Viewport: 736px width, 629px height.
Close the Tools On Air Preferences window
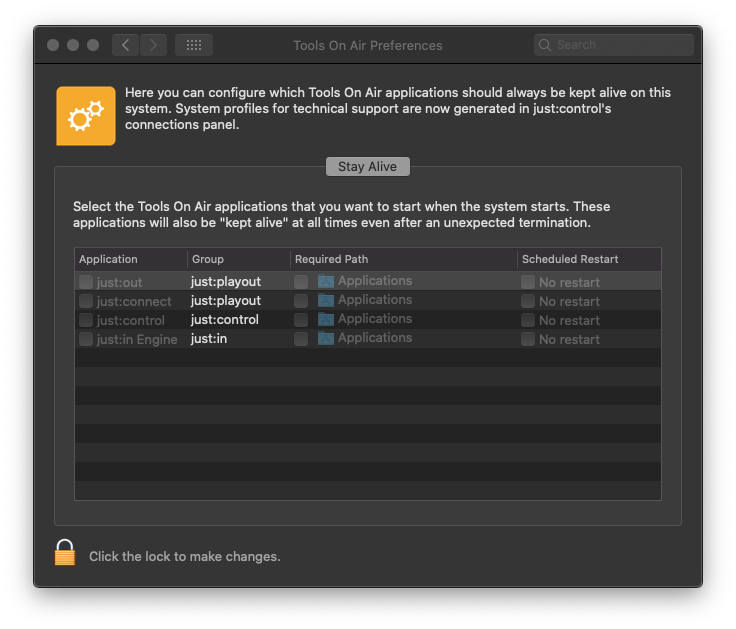coord(53,45)
